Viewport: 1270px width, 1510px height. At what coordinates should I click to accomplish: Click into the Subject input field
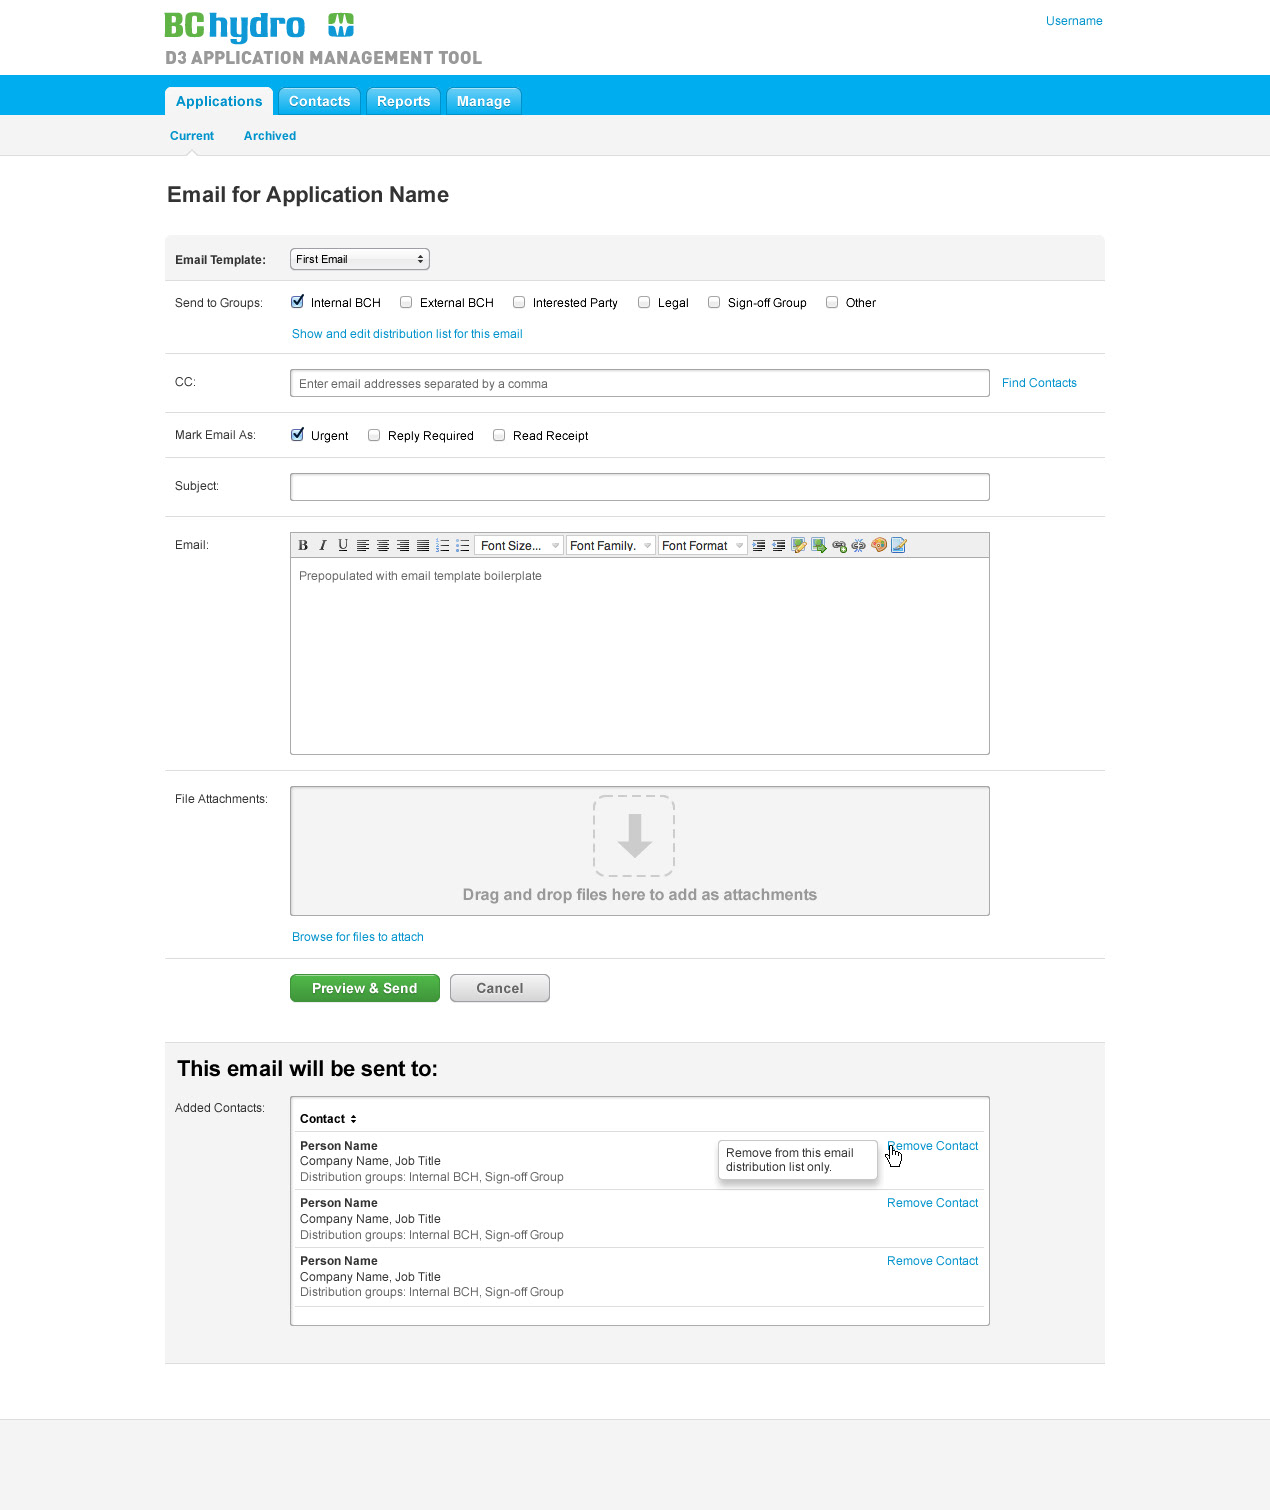pyautogui.click(x=640, y=487)
